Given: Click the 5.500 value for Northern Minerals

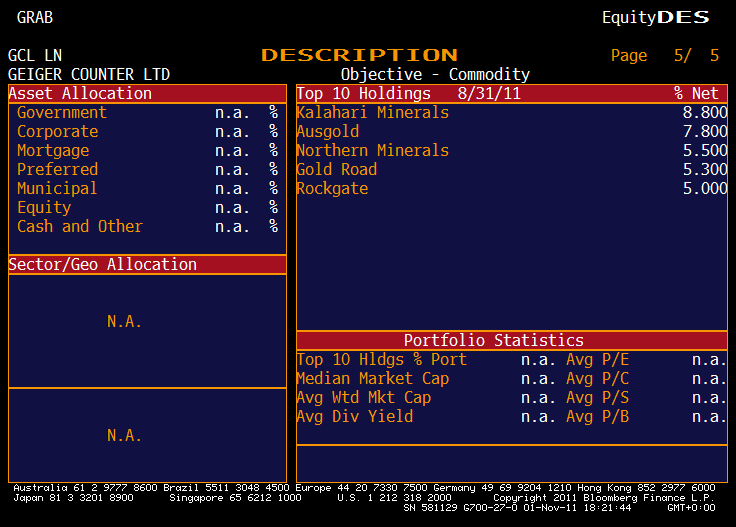Looking at the screenshot, I should coord(705,151).
